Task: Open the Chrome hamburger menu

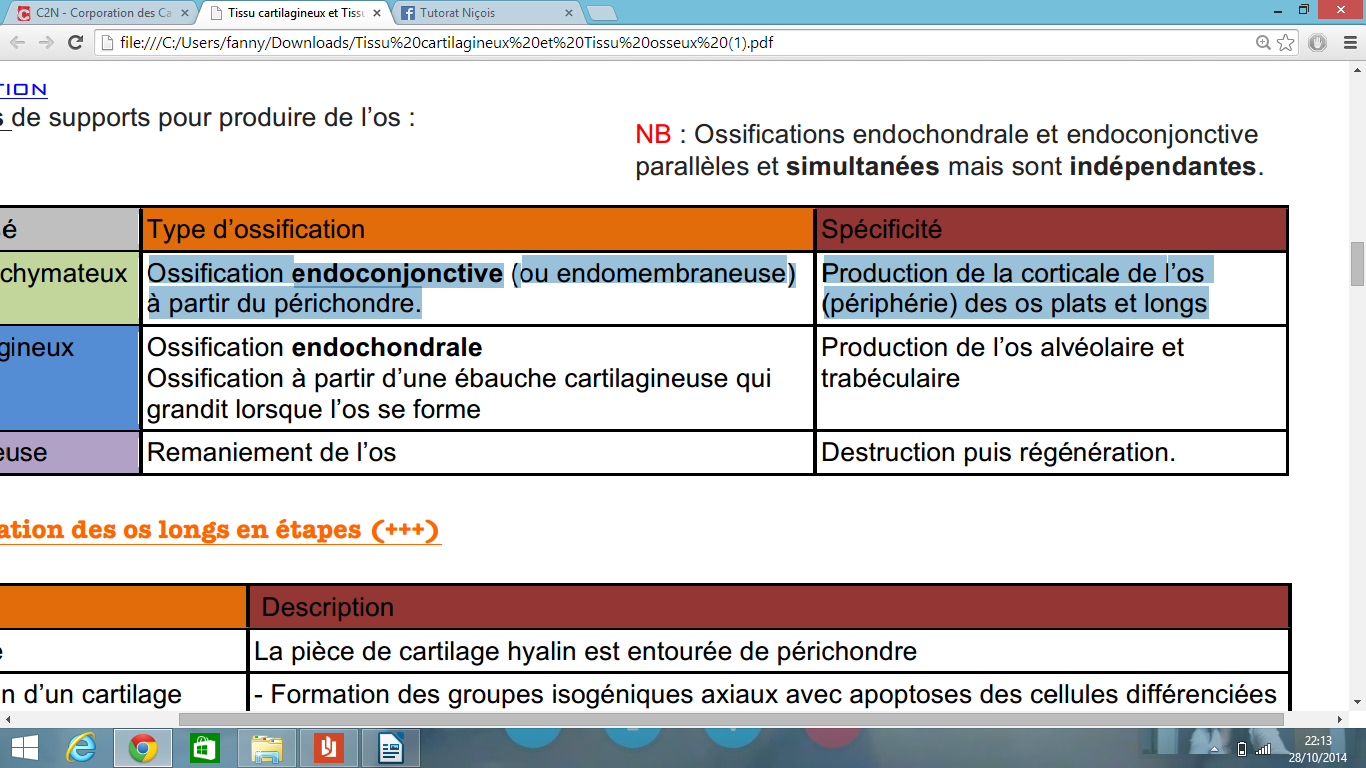Action: pos(1349,43)
